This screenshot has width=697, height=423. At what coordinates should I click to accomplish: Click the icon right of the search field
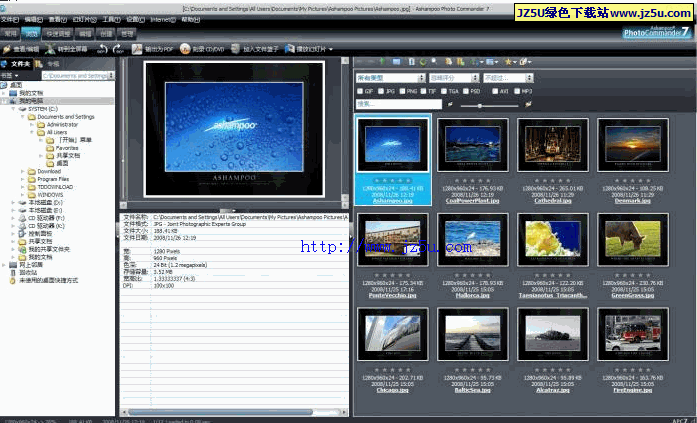(x=450, y=104)
